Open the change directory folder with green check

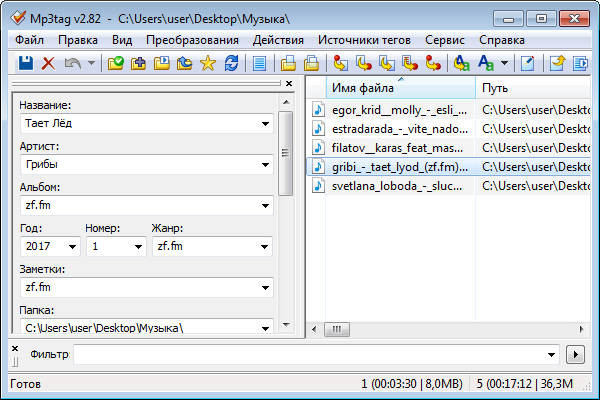116,63
